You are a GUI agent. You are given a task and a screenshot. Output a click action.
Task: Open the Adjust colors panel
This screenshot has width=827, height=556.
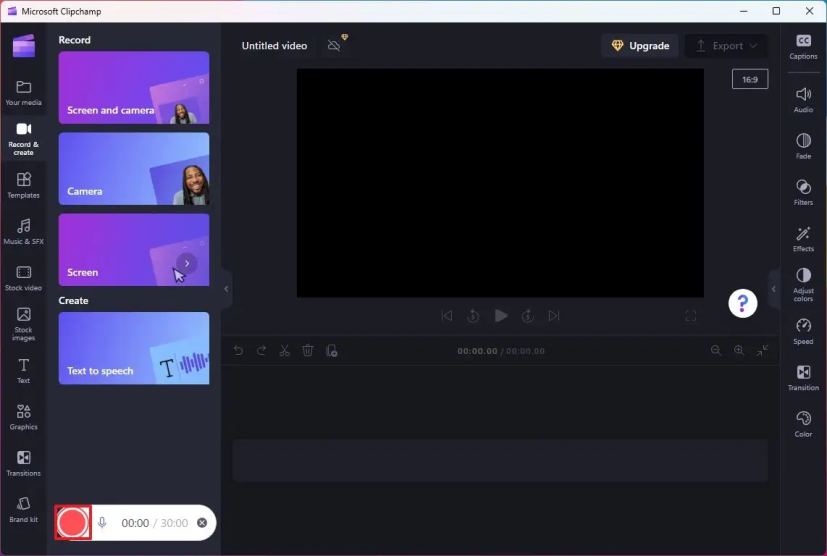click(803, 285)
